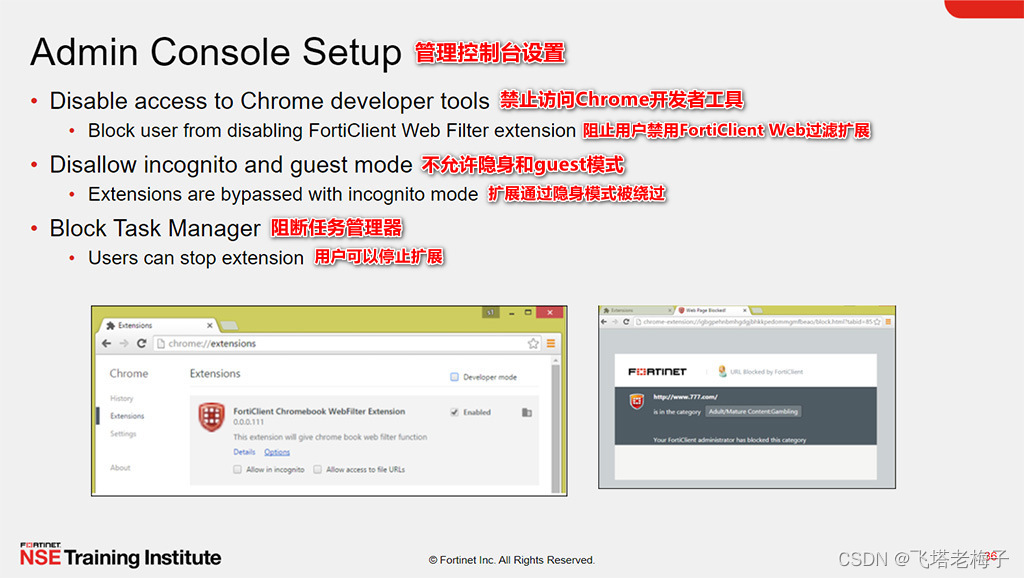The image size is (1024, 578).
Task: Open the orange Chrome menu in Extensions window
Action: coord(551,344)
